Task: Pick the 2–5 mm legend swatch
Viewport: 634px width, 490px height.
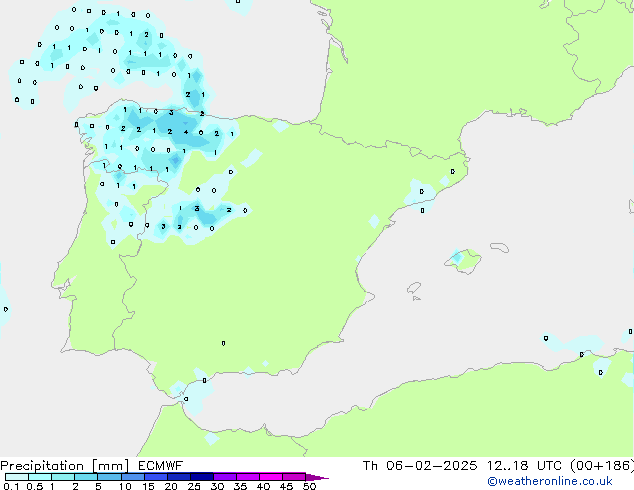Action: click(86, 477)
